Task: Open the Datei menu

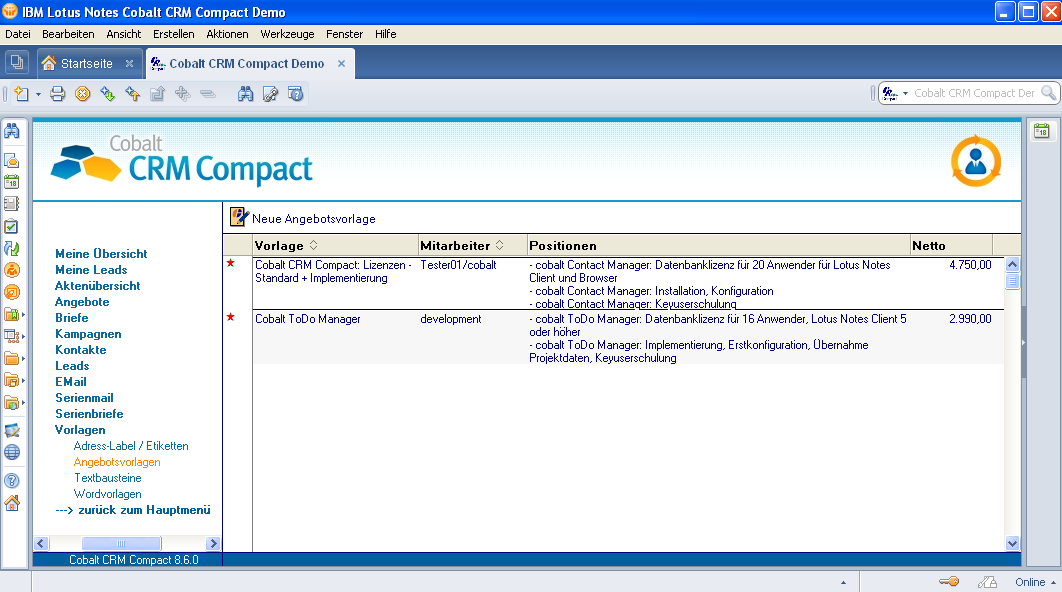Action: [x=18, y=34]
